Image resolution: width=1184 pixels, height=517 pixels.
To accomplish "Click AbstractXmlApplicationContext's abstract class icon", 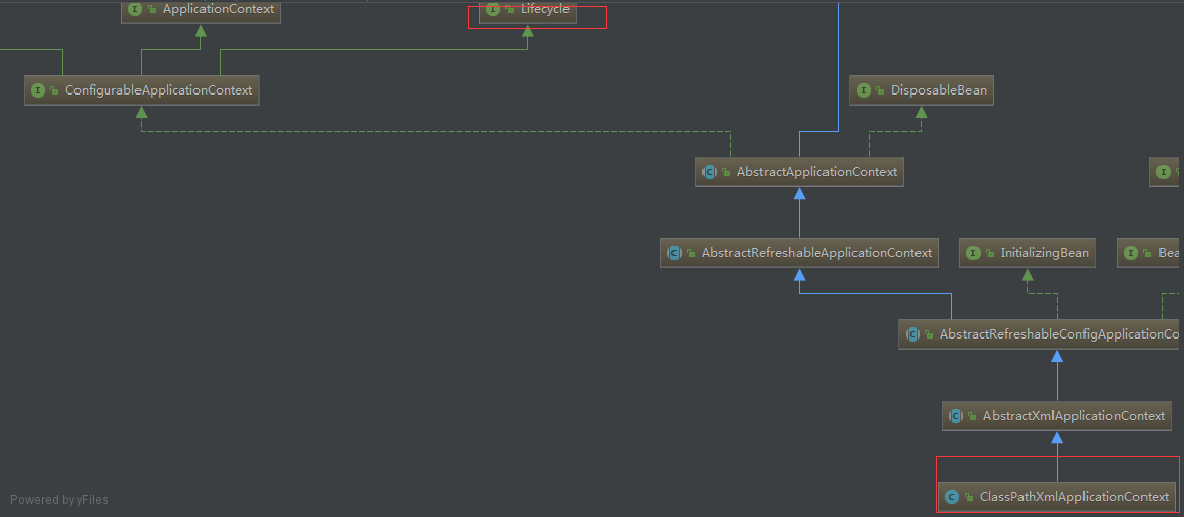I will (956, 416).
